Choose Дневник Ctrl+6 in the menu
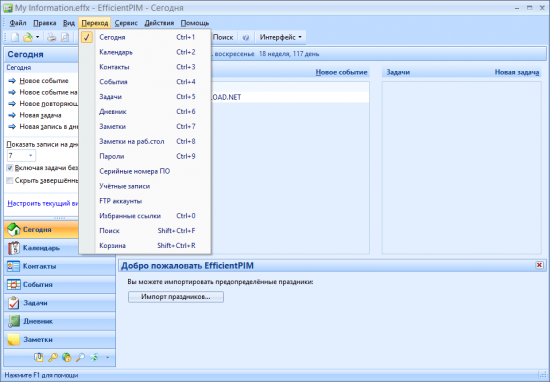This screenshot has height=382, width=550. 145,112
